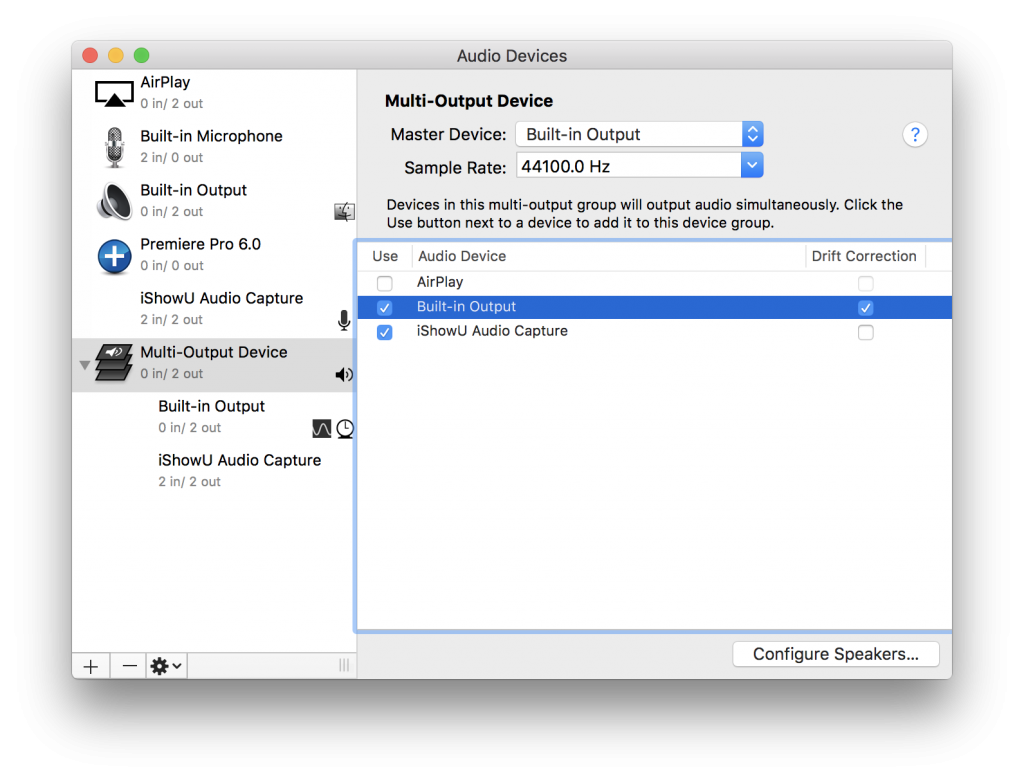Click the Configure Speakers button
Viewport: 1024px width, 782px height.
(x=835, y=653)
